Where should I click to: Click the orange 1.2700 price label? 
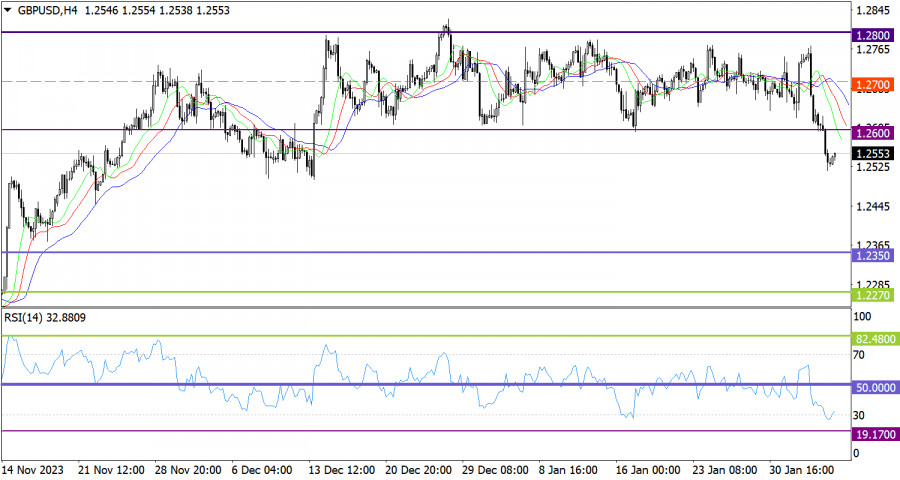pos(873,85)
